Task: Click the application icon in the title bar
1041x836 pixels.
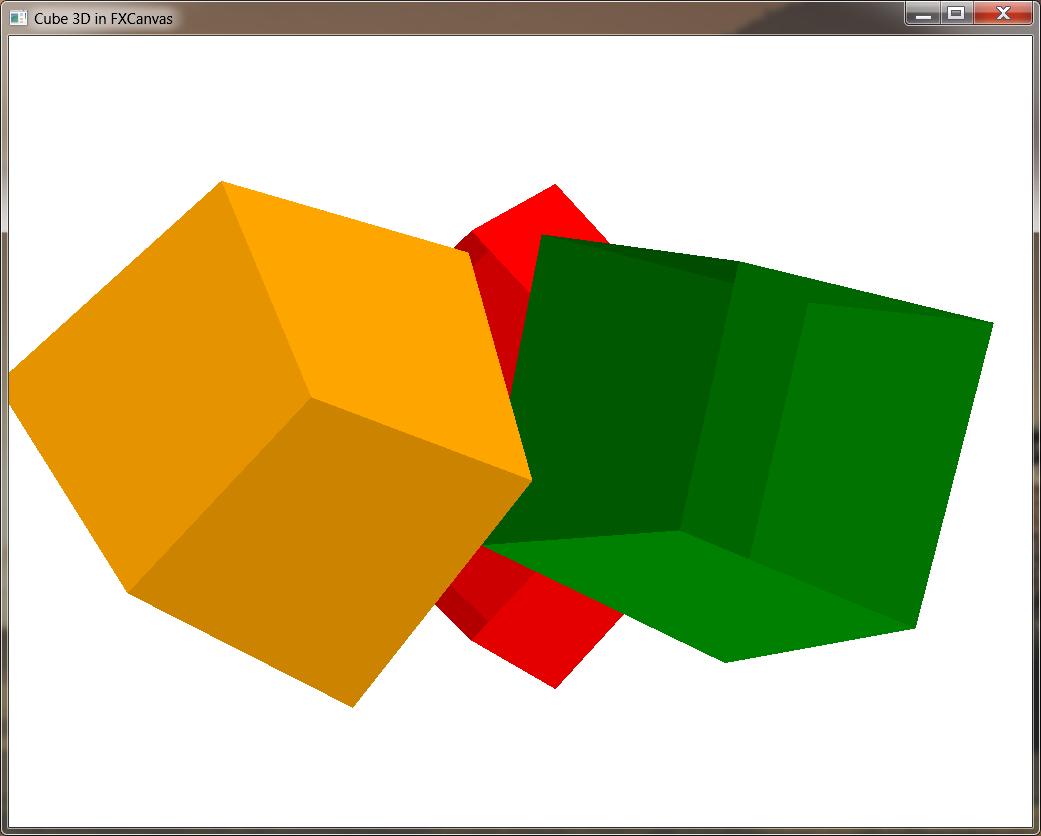Action: pyautogui.click(x=18, y=17)
